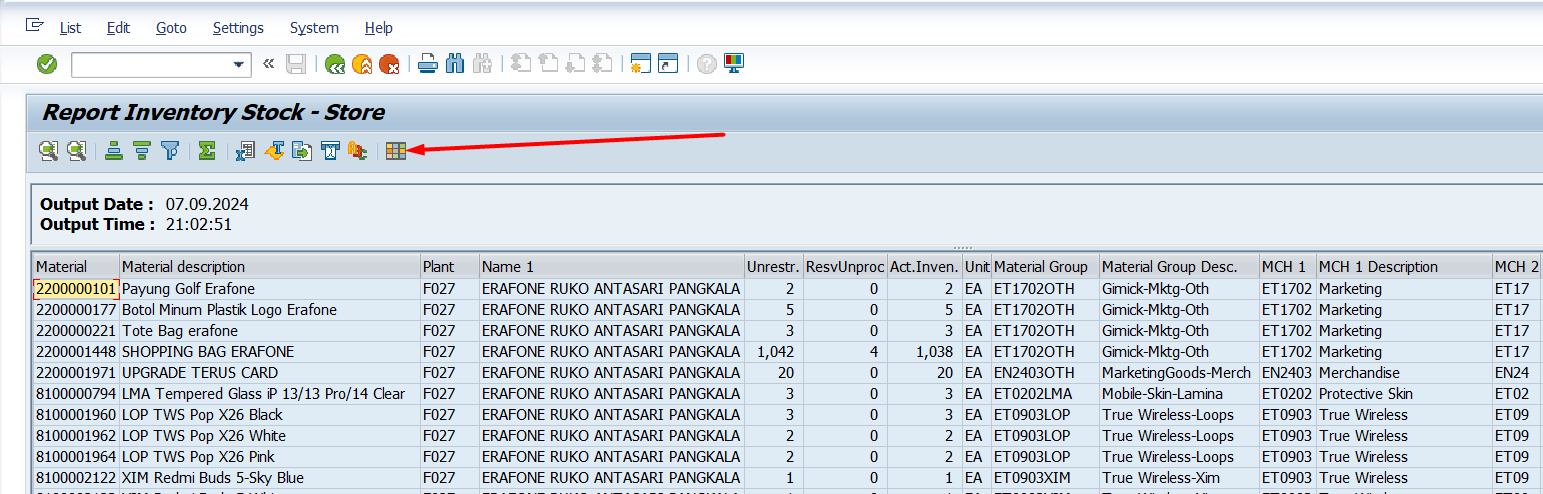
Task: Click the Change Layout grid icon
Action: [396, 151]
